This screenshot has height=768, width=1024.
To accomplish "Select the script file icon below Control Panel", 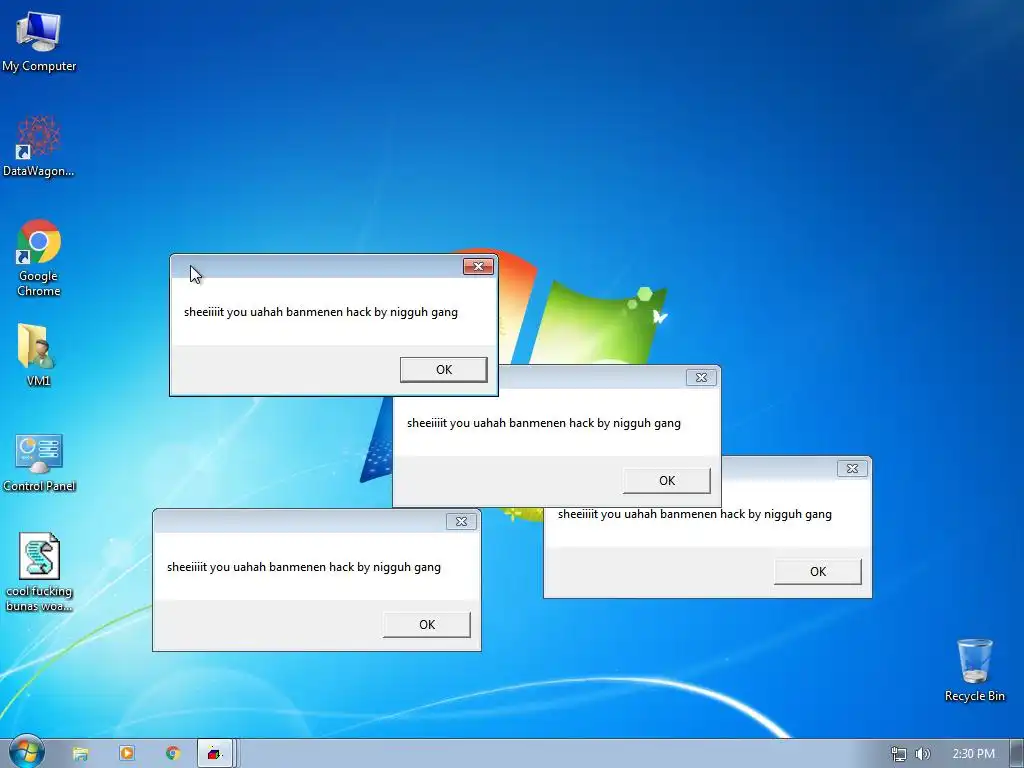I will [x=39, y=572].
